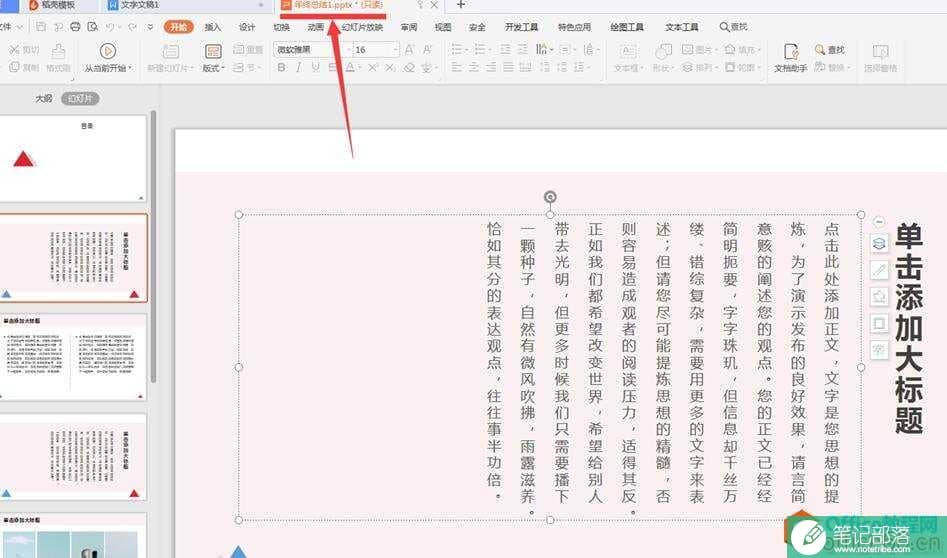947x558 pixels.
Task: Click the Clear Formatting eraser icon
Action: click(409, 67)
